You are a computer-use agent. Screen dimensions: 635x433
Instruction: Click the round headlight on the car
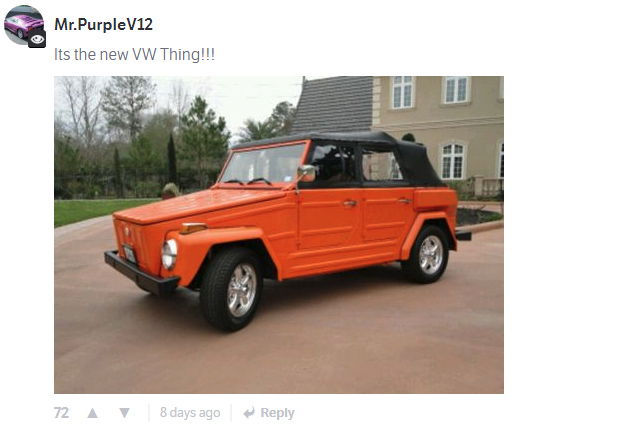tap(169, 254)
